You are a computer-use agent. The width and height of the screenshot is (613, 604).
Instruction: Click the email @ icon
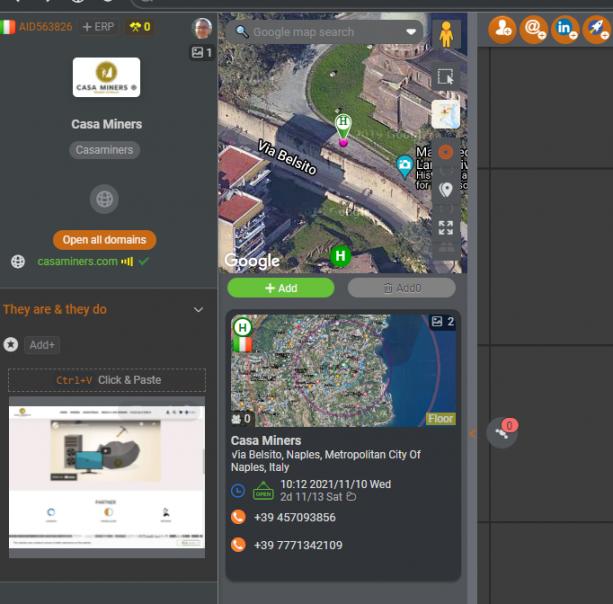pyautogui.click(x=535, y=30)
